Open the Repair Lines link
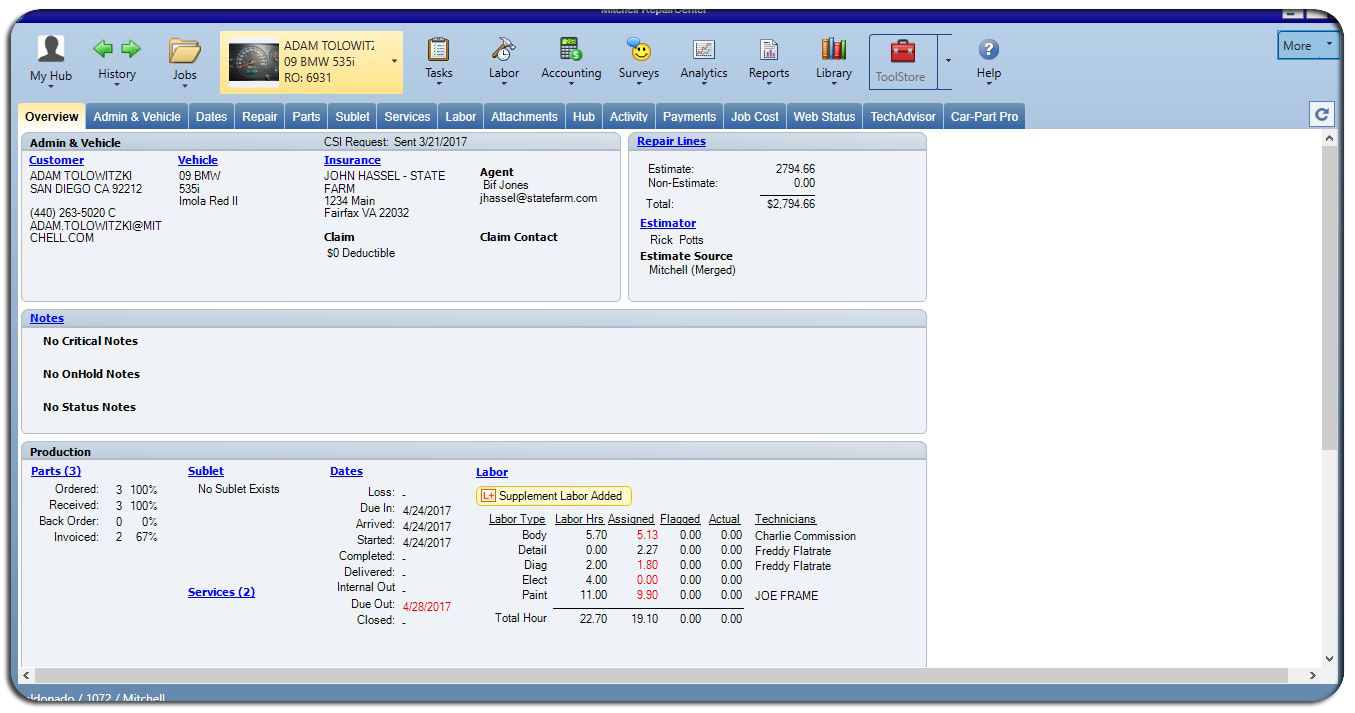Image resolution: width=1355 pixels, height=713 pixels. (x=671, y=141)
